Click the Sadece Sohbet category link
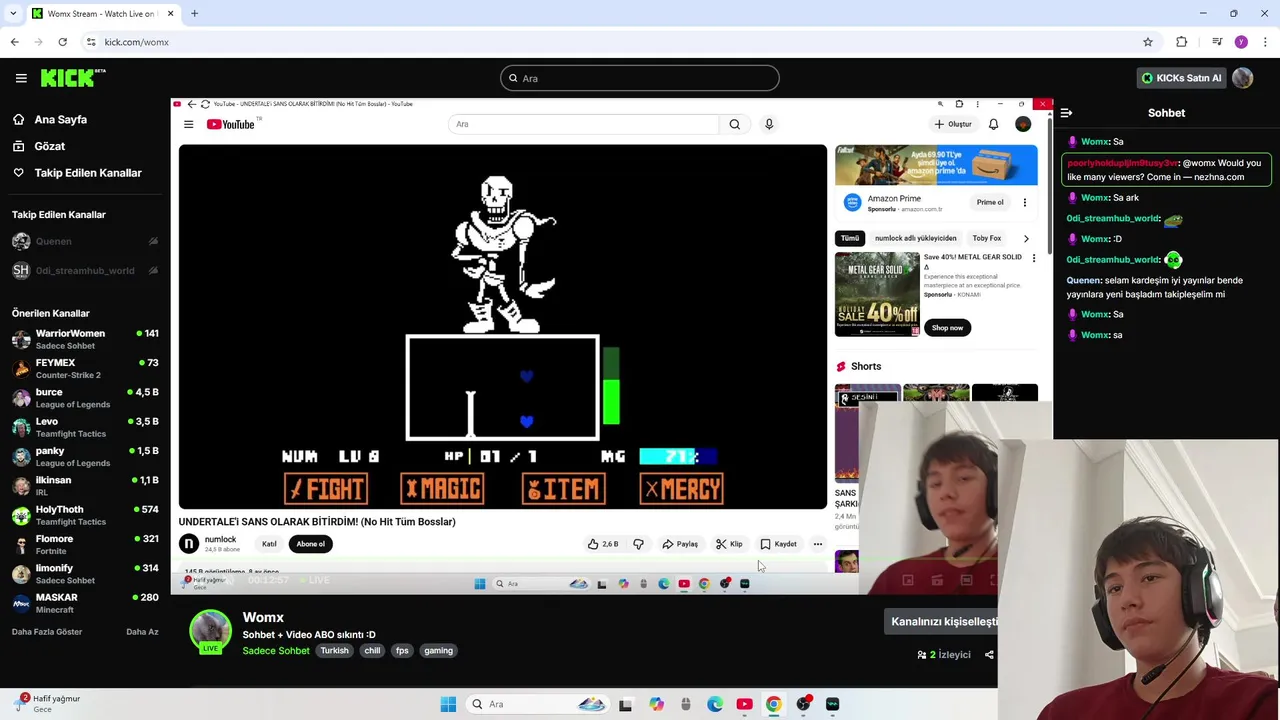 coord(276,651)
